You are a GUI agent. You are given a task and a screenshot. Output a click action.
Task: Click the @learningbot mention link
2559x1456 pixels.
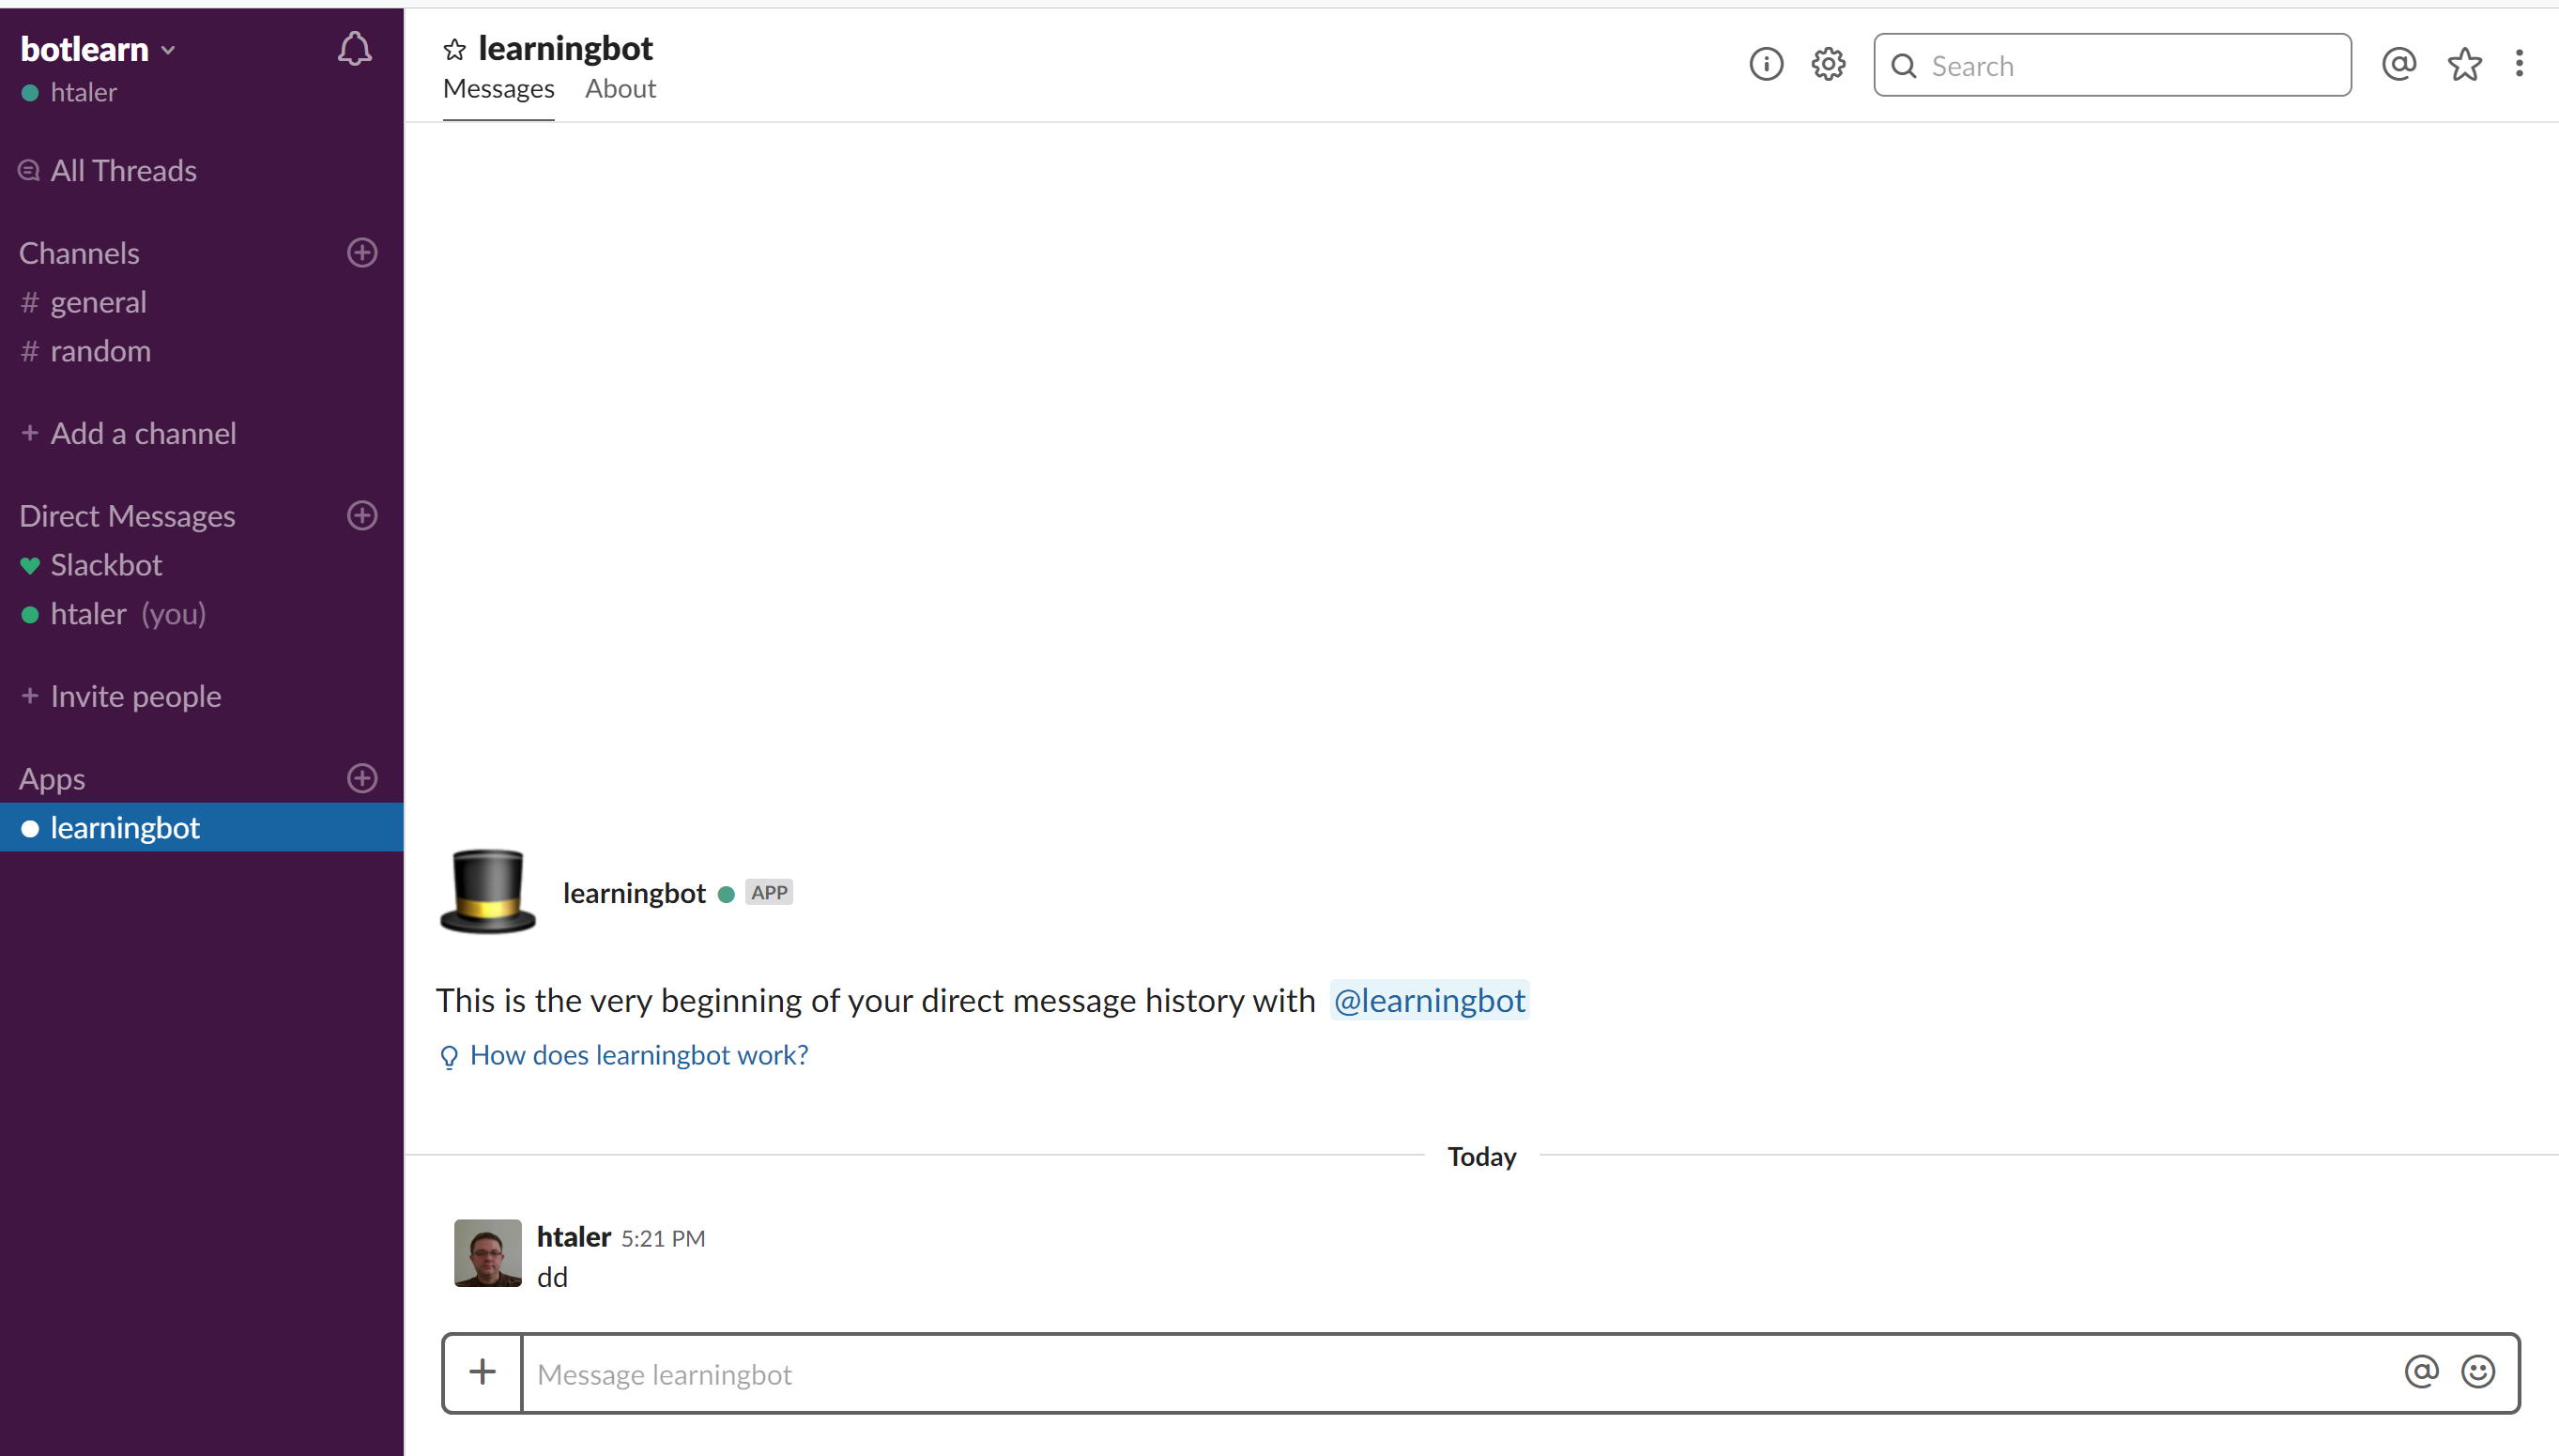(x=1429, y=1000)
